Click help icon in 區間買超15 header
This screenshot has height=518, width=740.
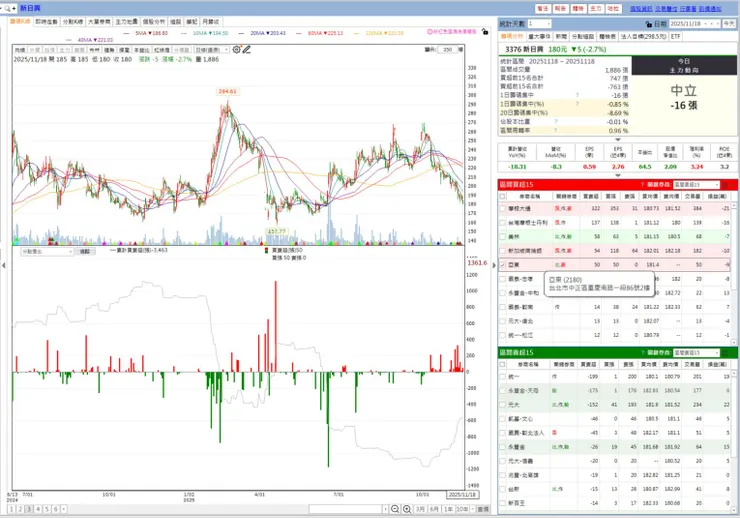coord(642,184)
